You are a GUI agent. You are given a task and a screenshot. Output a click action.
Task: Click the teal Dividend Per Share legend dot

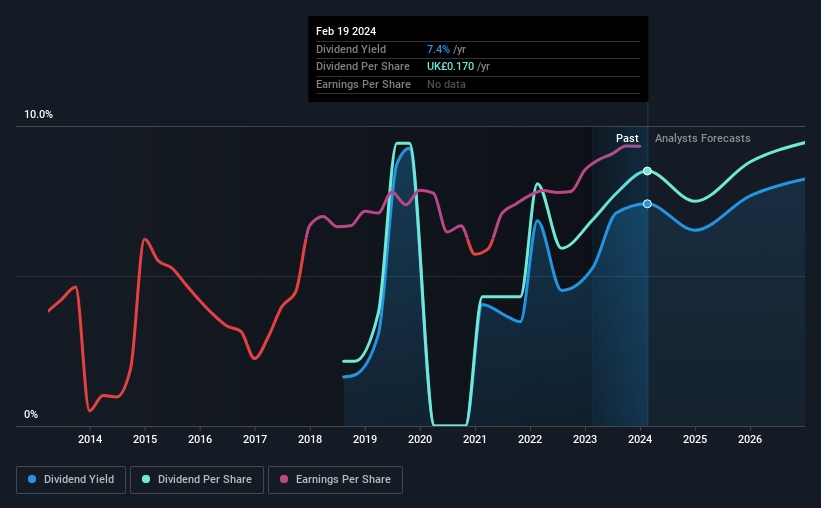point(146,479)
